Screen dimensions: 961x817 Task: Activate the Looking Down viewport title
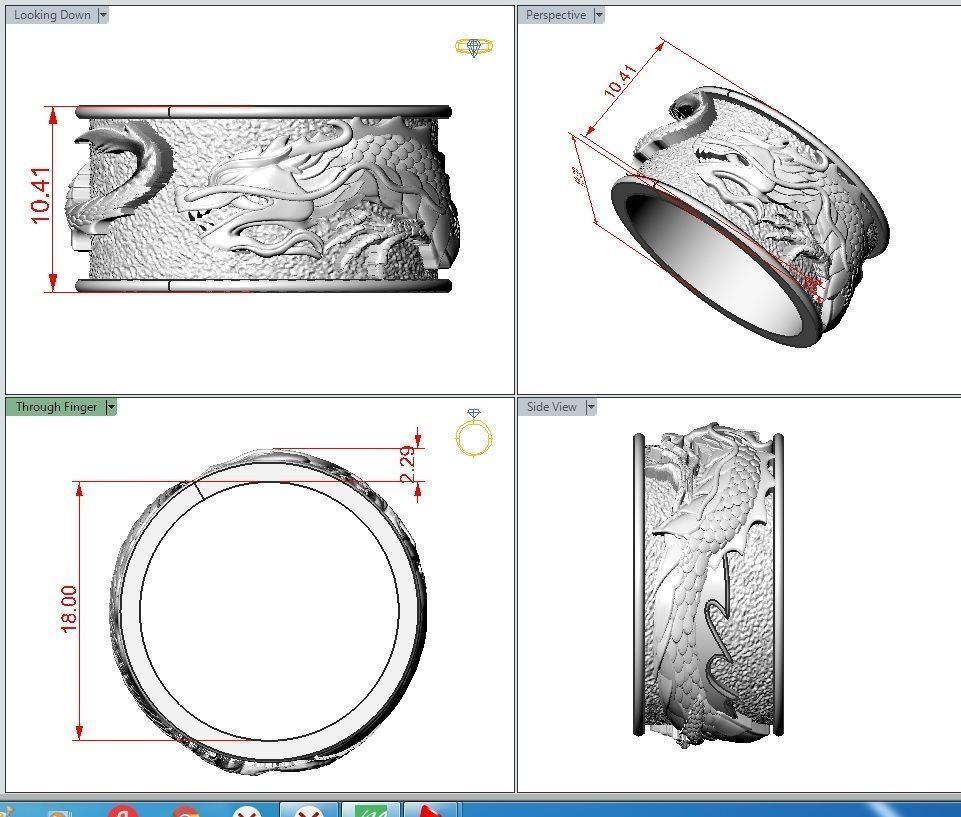point(52,15)
